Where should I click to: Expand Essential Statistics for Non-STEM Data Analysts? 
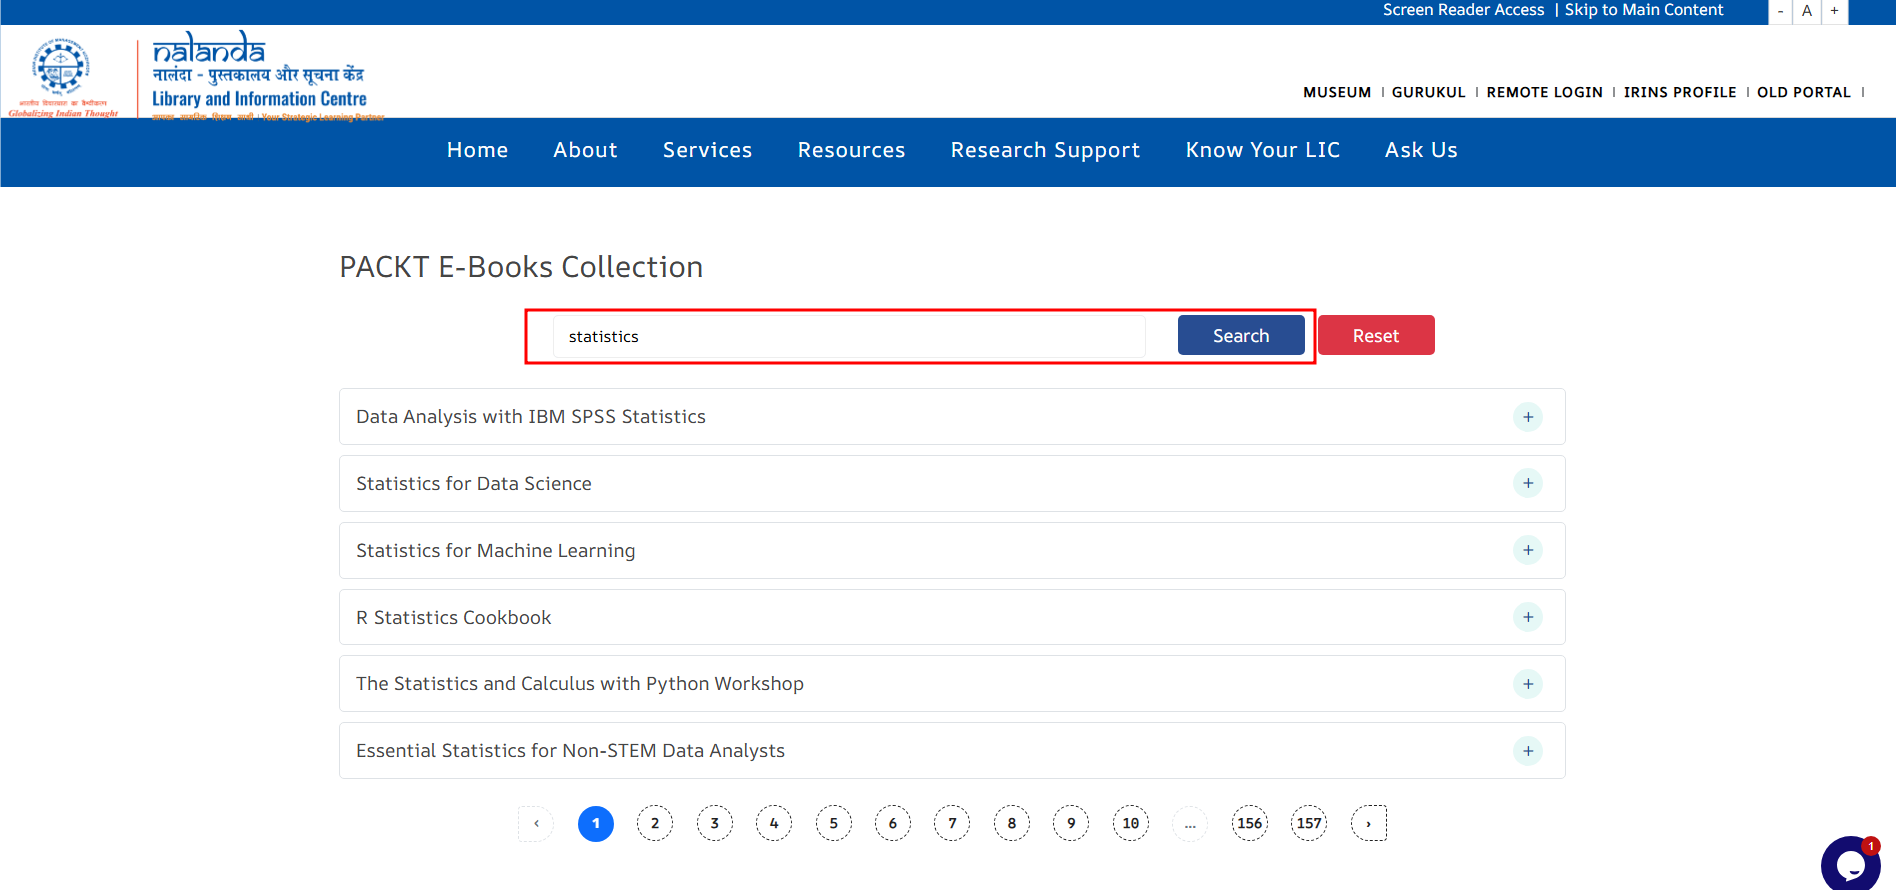(1527, 751)
